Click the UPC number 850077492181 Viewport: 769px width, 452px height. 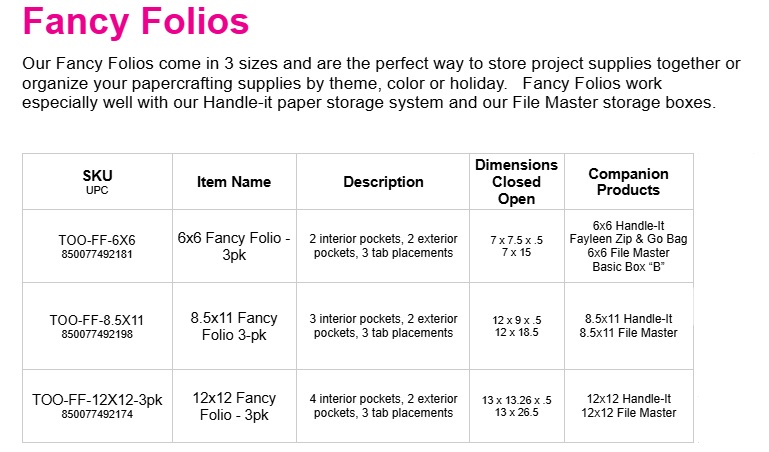97,255
